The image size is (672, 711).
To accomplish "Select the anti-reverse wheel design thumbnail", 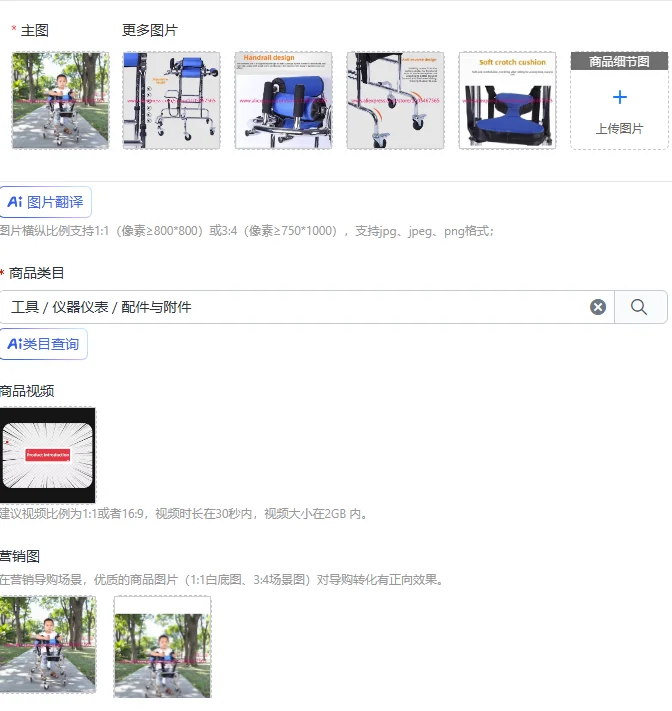I will pyautogui.click(x=395, y=100).
